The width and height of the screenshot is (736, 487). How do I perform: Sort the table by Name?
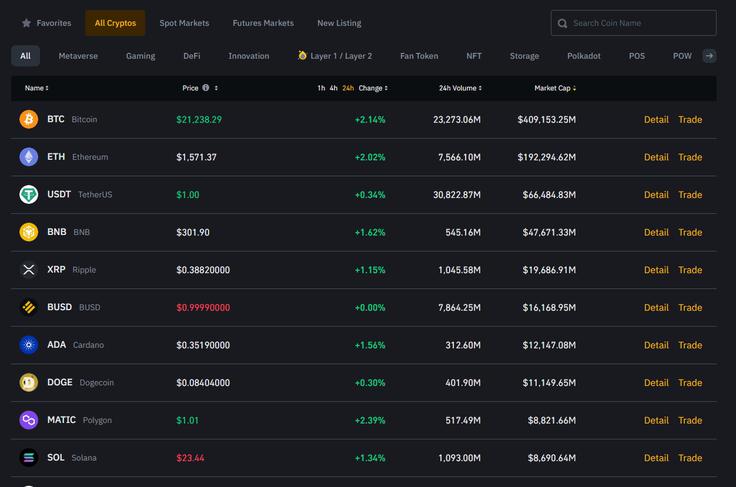pos(37,88)
